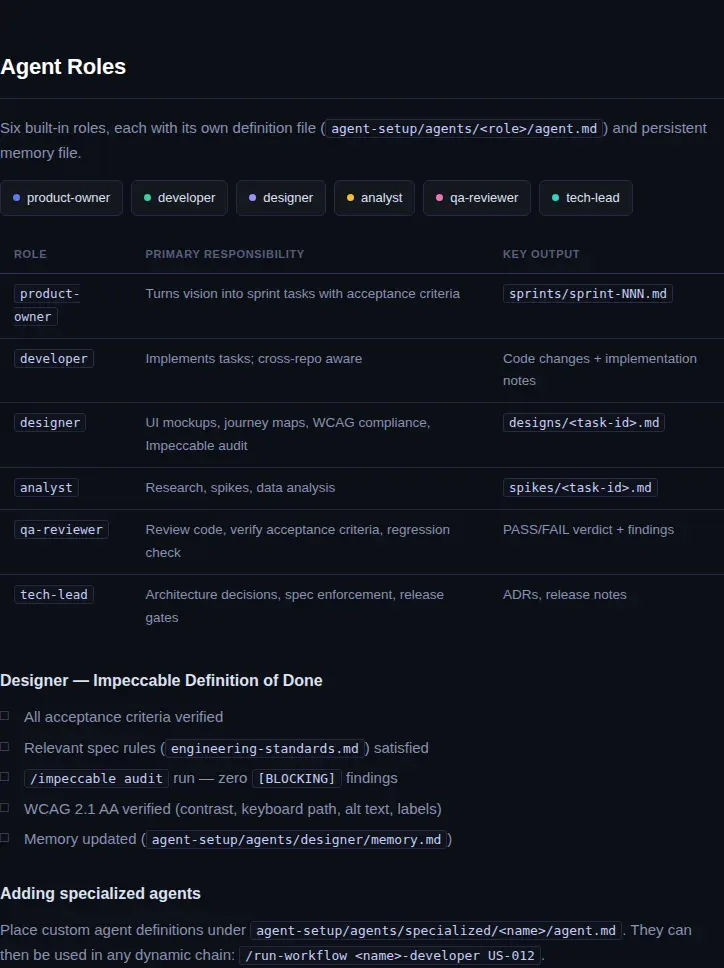Viewport: 724px width, 968px height.
Task: Click 'Code changes + implementation notes' cell
Action: coord(600,370)
